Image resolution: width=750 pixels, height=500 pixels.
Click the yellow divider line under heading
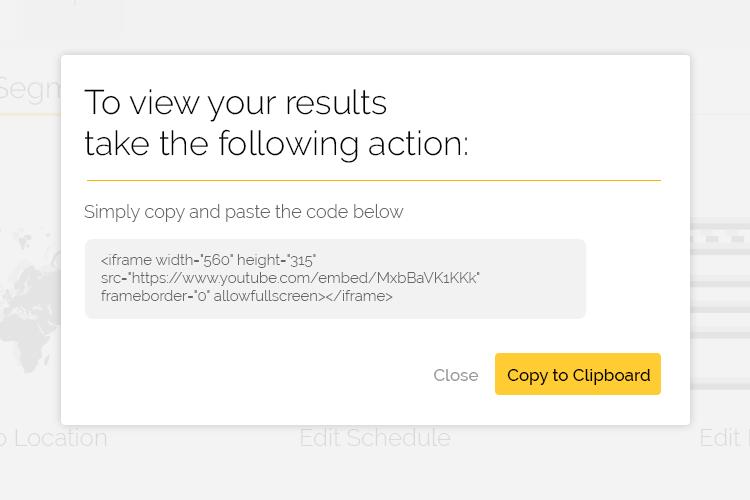(x=374, y=181)
